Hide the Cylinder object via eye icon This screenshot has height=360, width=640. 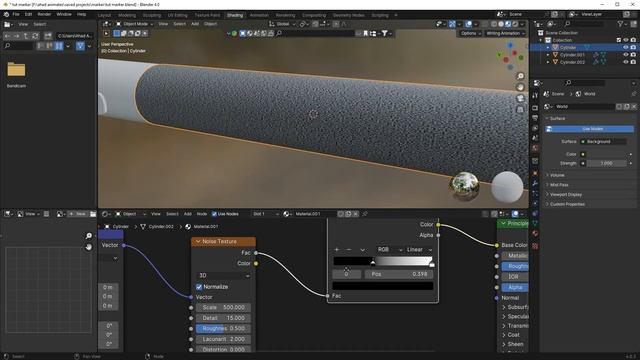(x=626, y=47)
